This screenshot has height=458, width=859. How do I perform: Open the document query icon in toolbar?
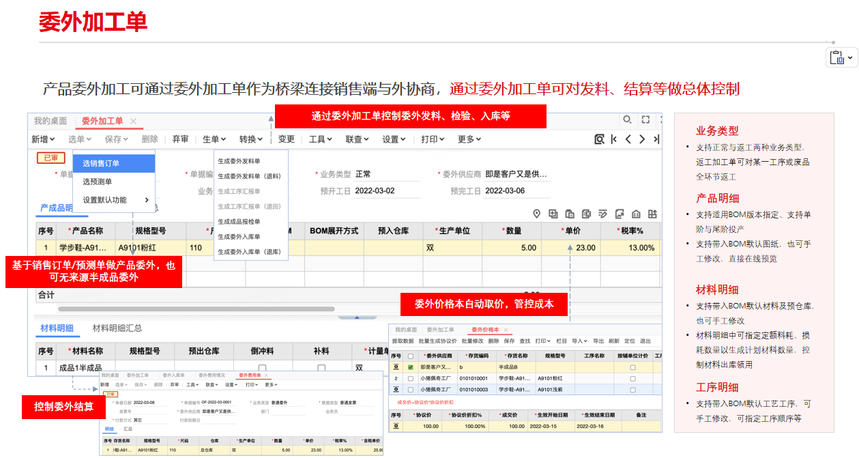pyautogui.click(x=599, y=139)
